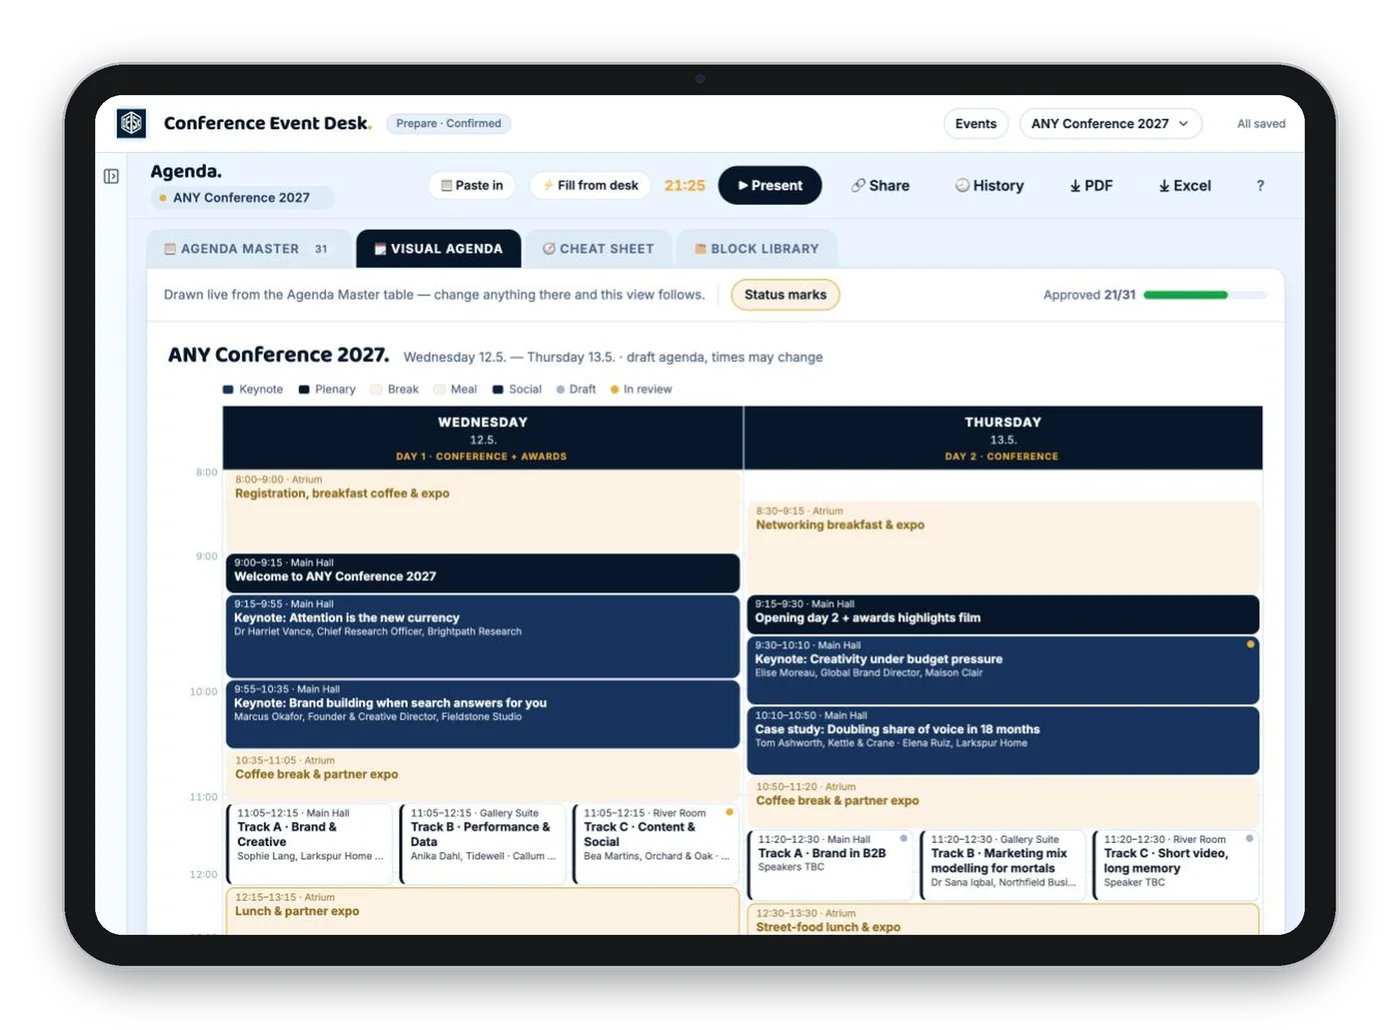Click the Prepare · Confirmed status badge

point(448,123)
